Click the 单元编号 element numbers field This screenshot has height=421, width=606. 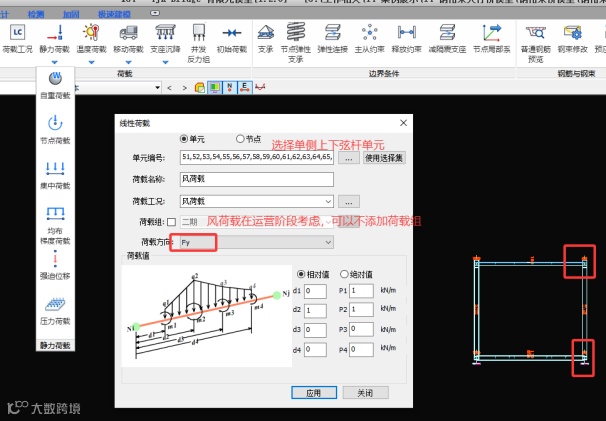[257, 157]
